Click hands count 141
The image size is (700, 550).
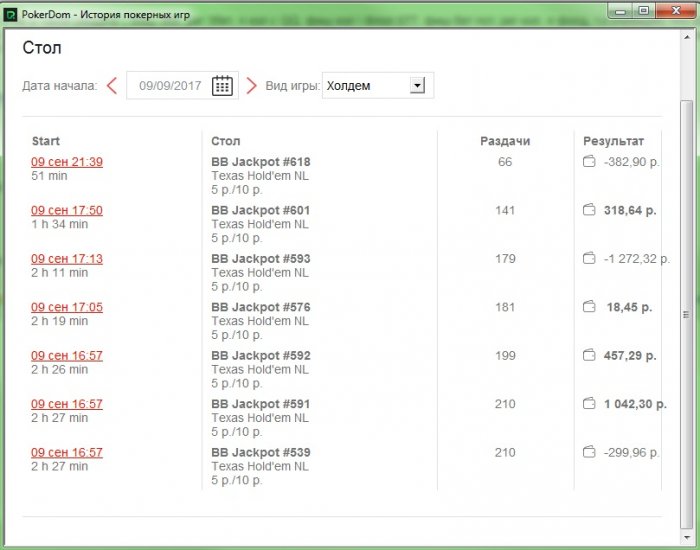[x=505, y=210]
